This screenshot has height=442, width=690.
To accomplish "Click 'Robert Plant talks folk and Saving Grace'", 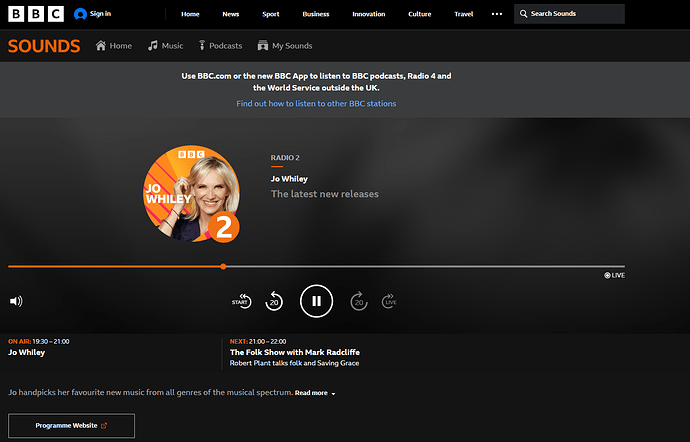I will (x=294, y=363).
